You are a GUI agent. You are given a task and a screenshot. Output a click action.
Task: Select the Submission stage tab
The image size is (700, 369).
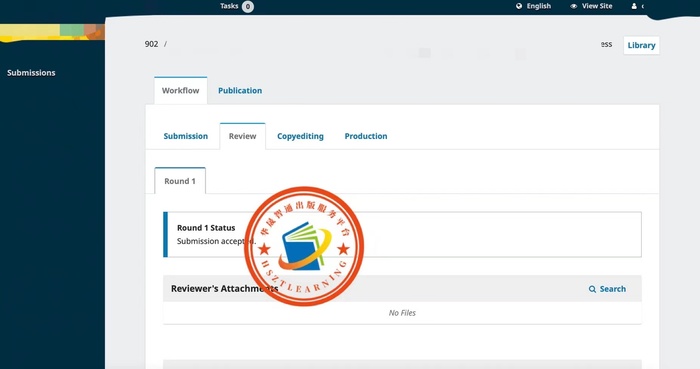[186, 136]
